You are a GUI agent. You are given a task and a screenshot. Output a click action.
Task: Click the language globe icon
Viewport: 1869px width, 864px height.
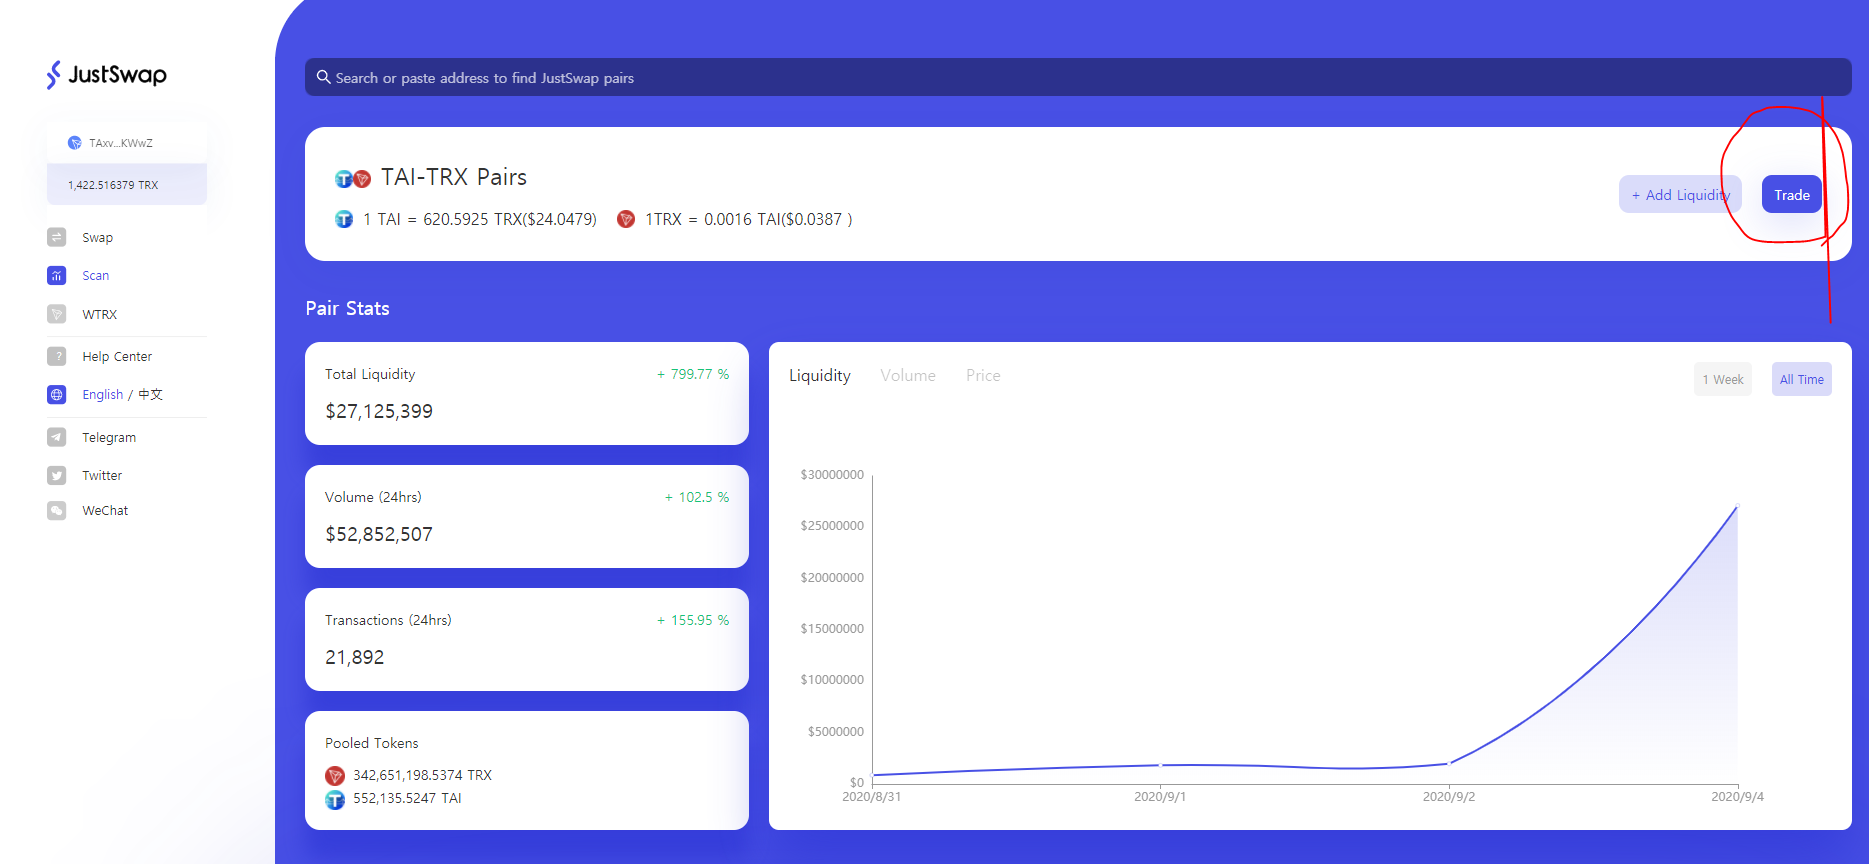tap(57, 394)
